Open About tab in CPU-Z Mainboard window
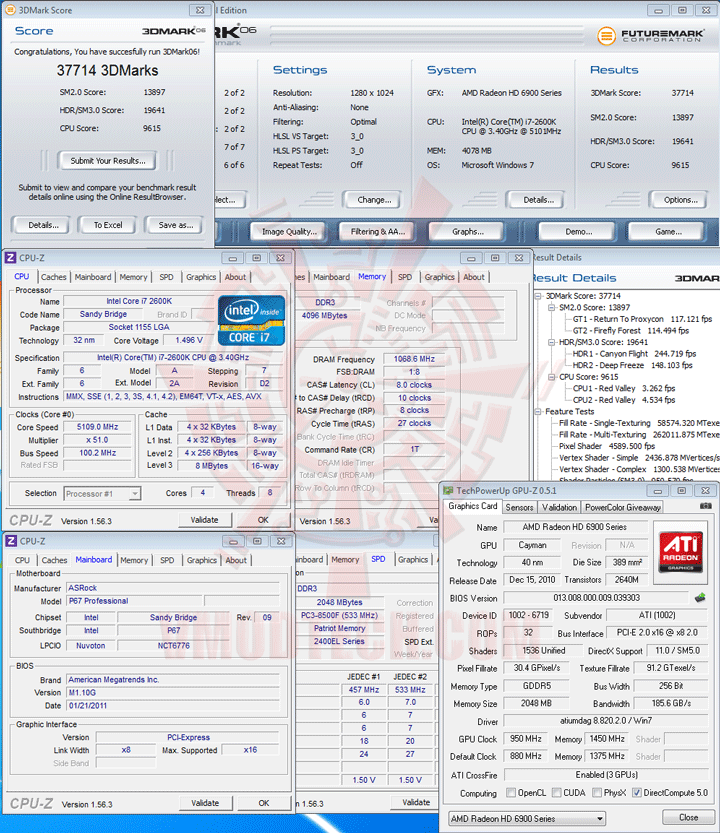 pos(236,560)
